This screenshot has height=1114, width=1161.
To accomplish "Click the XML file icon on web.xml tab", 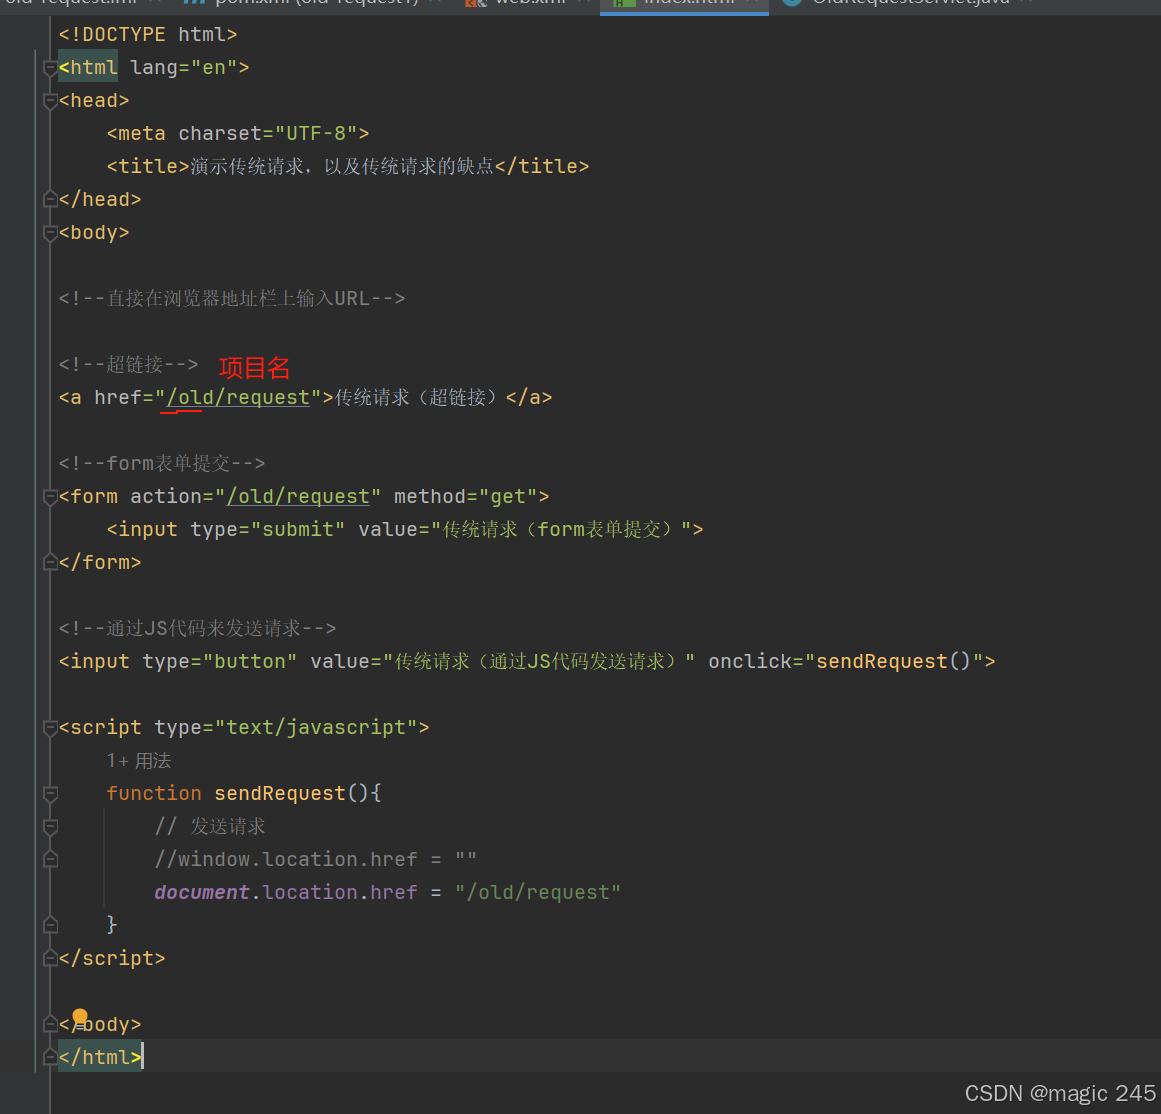I will coord(475,4).
